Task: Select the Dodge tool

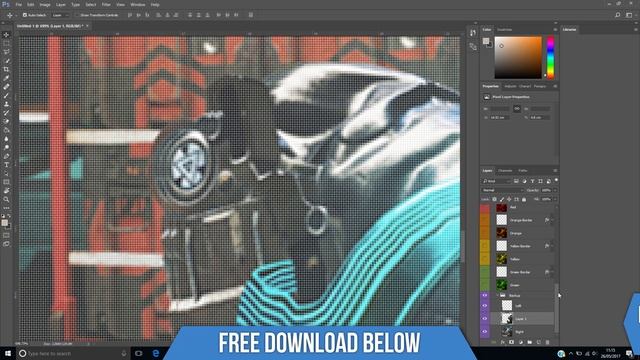Action: (6, 147)
